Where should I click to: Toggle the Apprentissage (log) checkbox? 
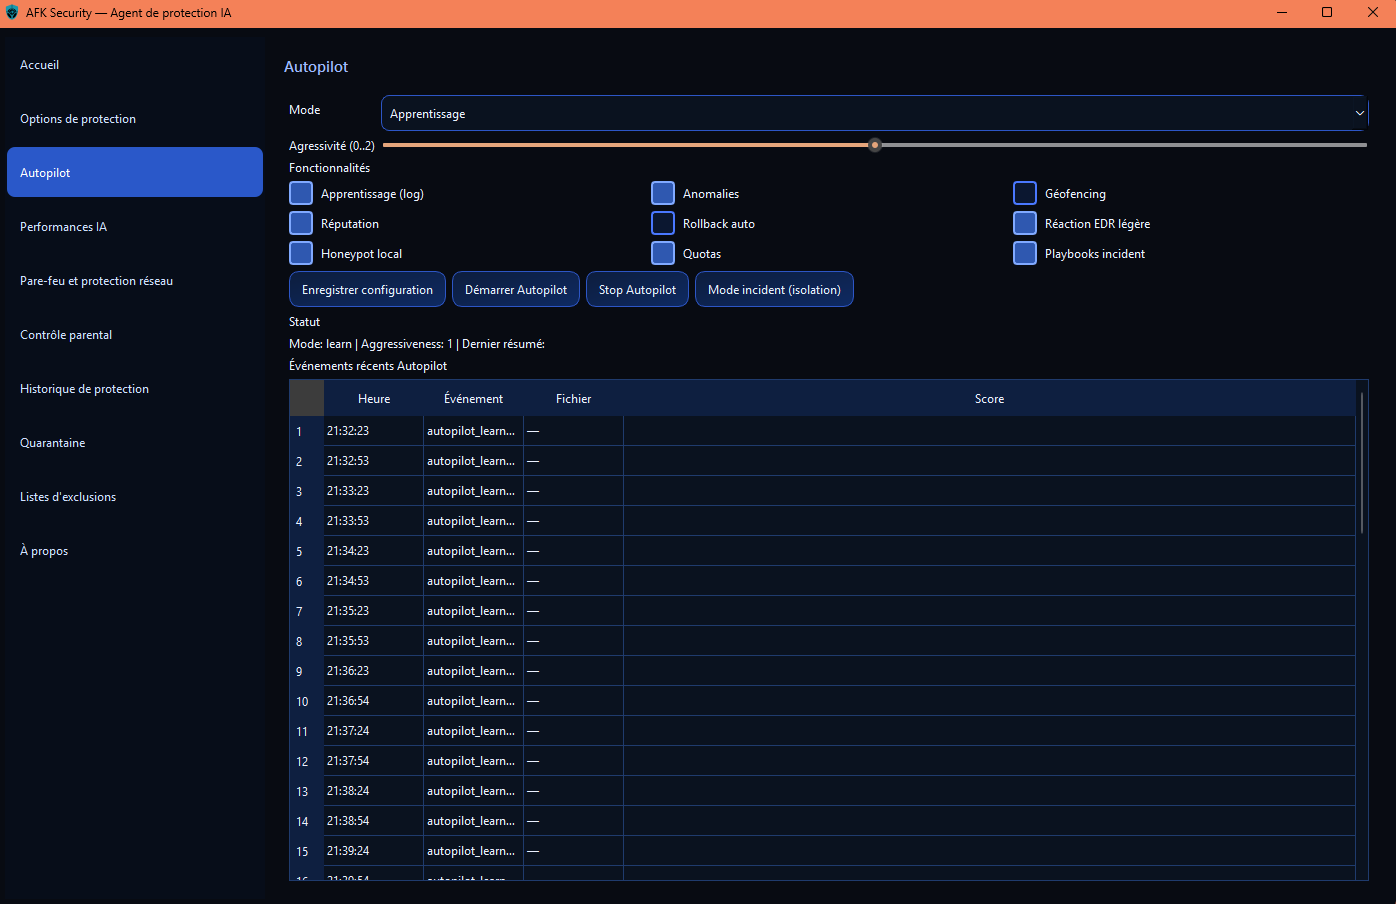[301, 193]
